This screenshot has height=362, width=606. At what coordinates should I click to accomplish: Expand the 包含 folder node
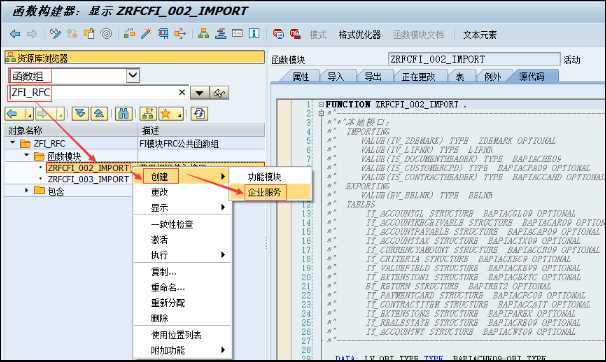[x=27, y=190]
